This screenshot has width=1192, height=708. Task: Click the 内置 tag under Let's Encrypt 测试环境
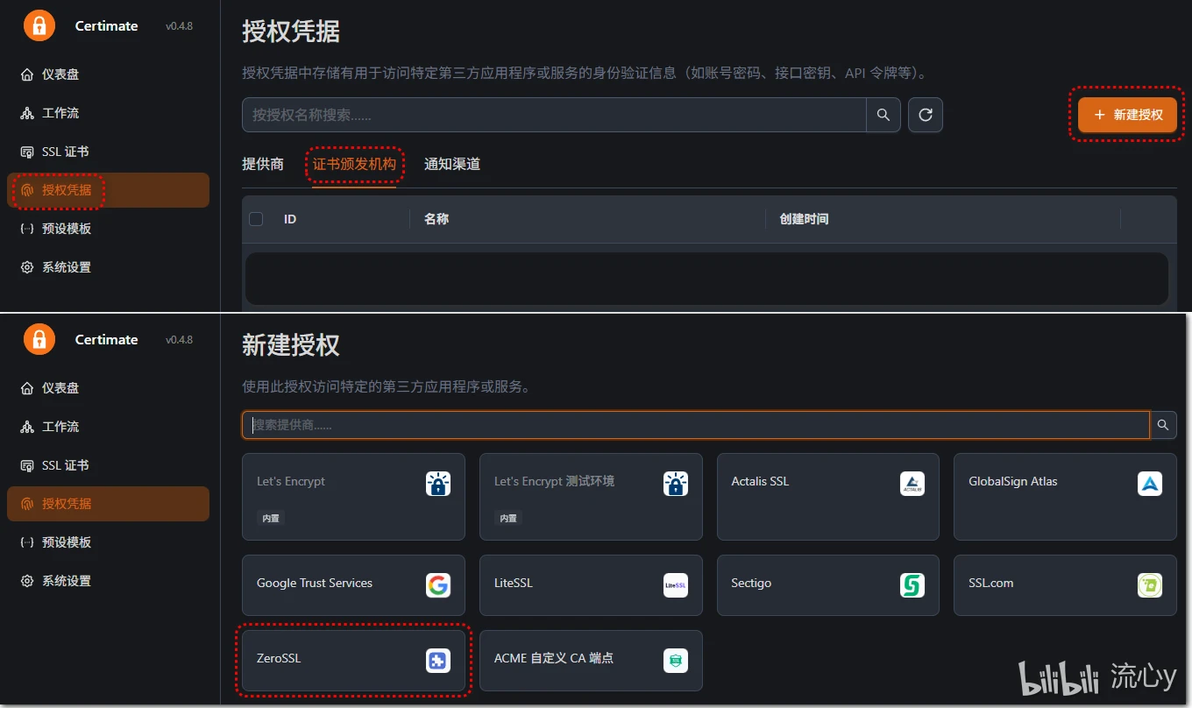coord(508,518)
